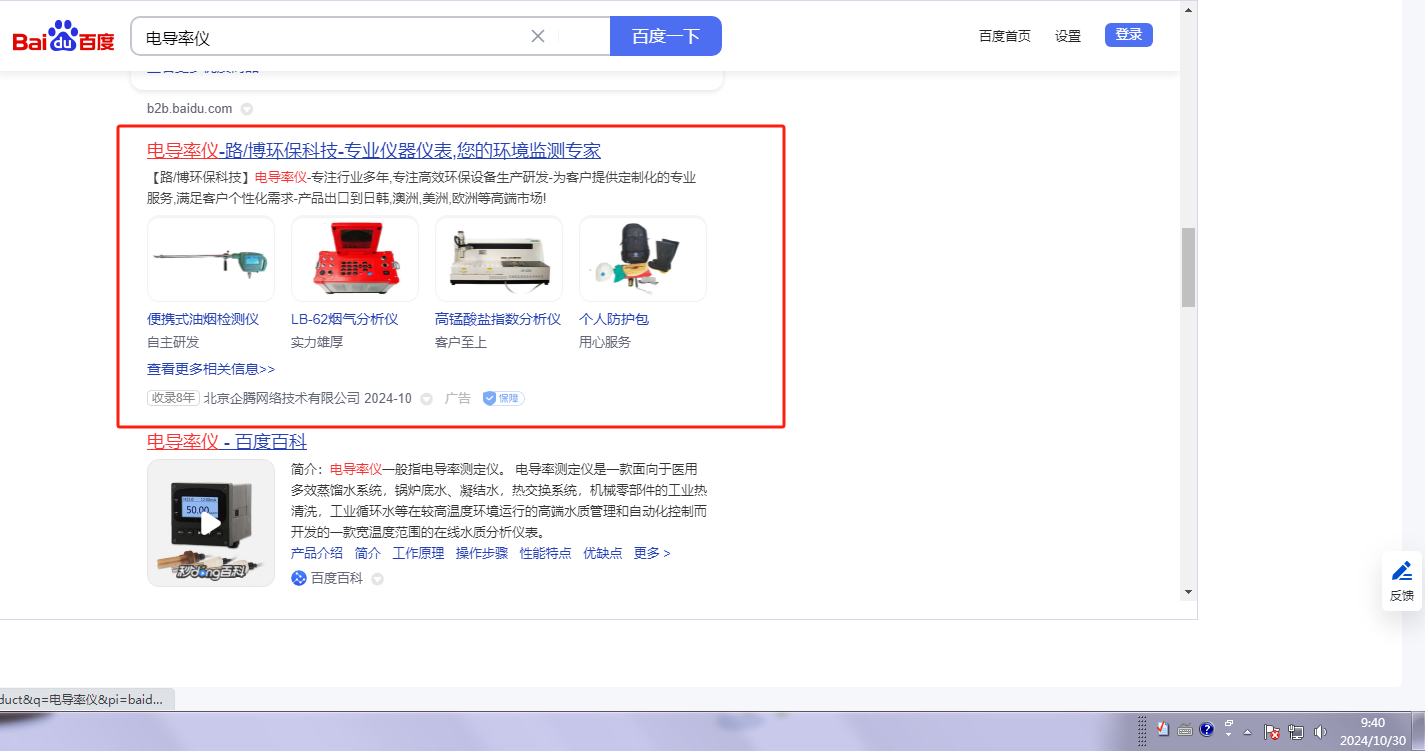The image size is (1425, 751).
Task: Click the Show Desktop strip beside the clock
Action: pos(1418,732)
